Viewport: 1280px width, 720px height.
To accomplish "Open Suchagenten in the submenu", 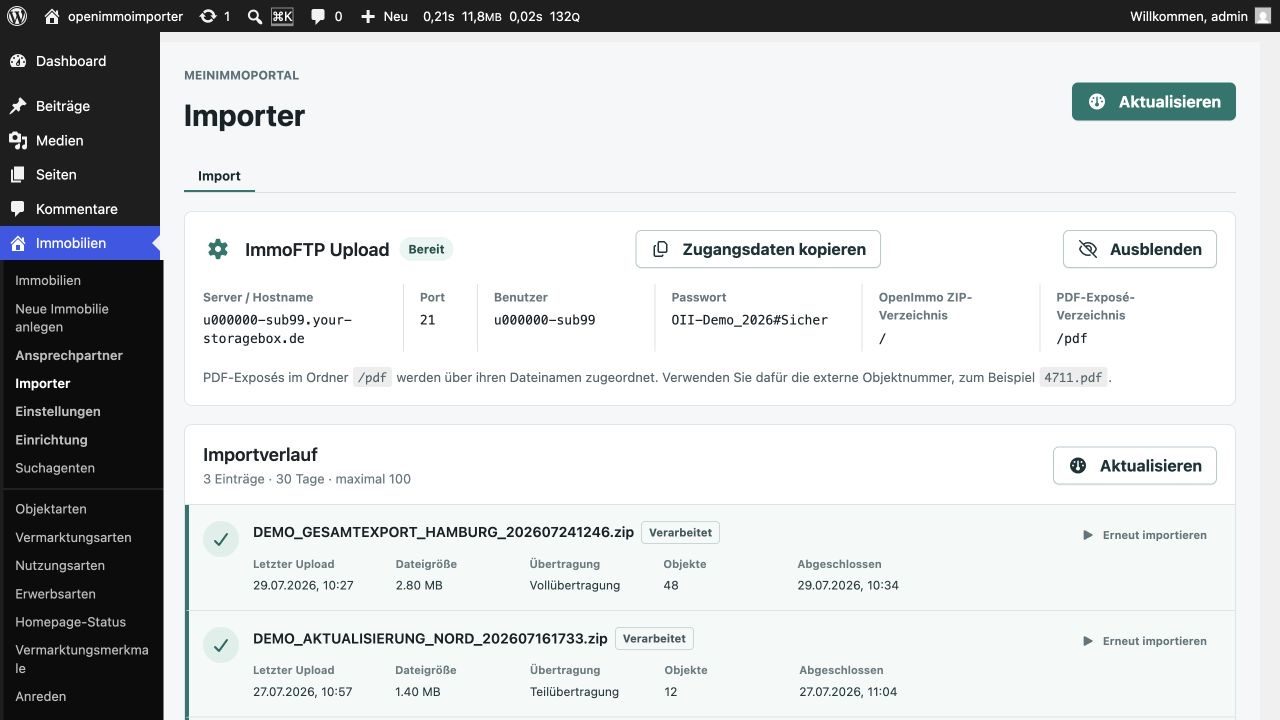I will coord(55,468).
